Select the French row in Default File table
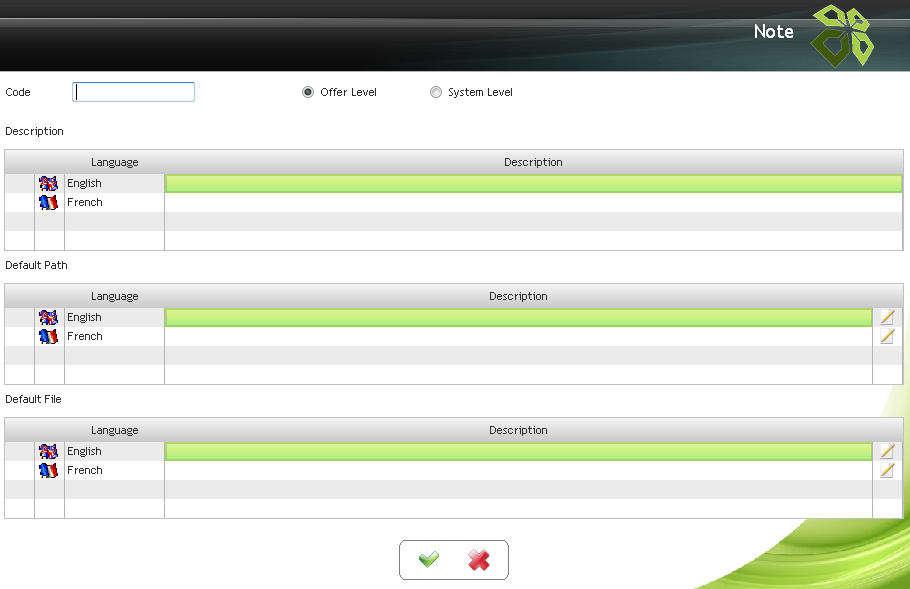The image size is (910, 589). click(x=85, y=470)
